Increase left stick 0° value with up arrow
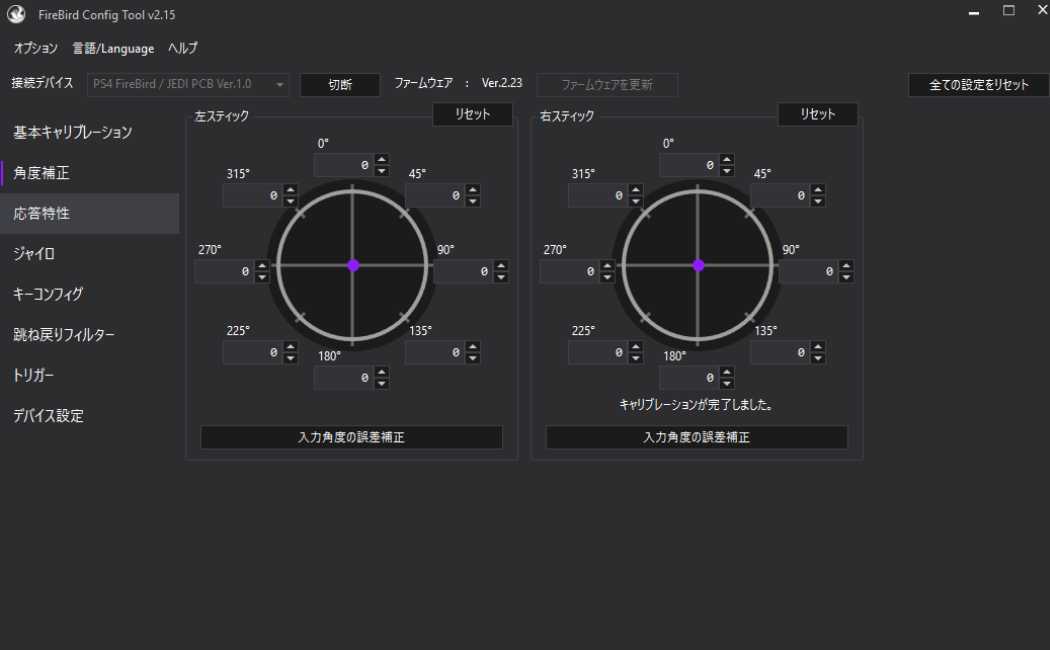The height and width of the screenshot is (650, 1050). point(381,159)
